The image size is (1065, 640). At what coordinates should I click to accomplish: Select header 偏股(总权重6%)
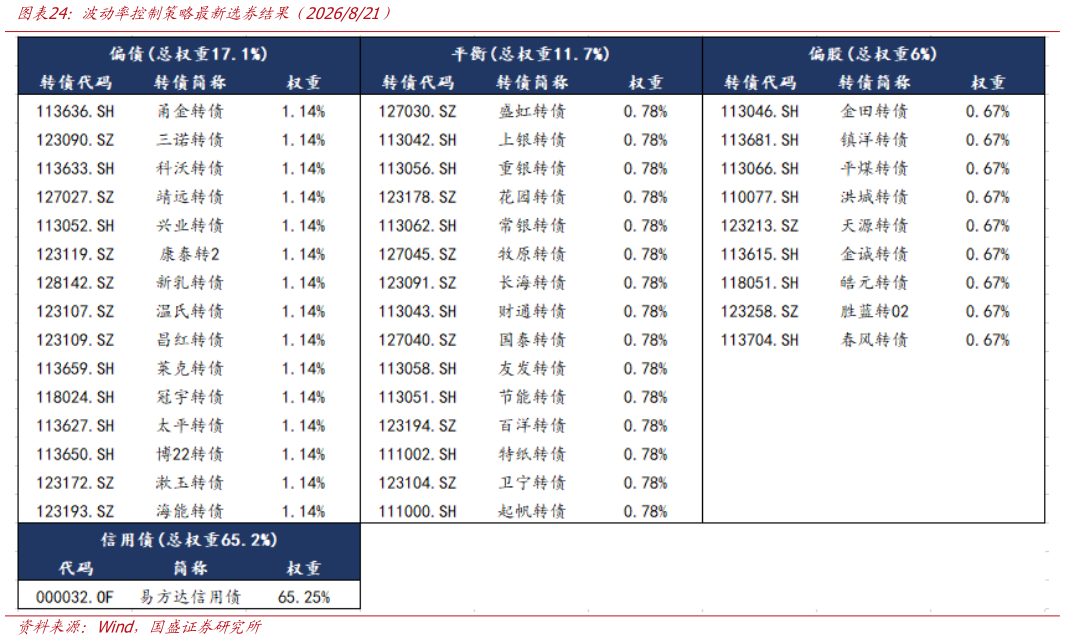click(873, 54)
